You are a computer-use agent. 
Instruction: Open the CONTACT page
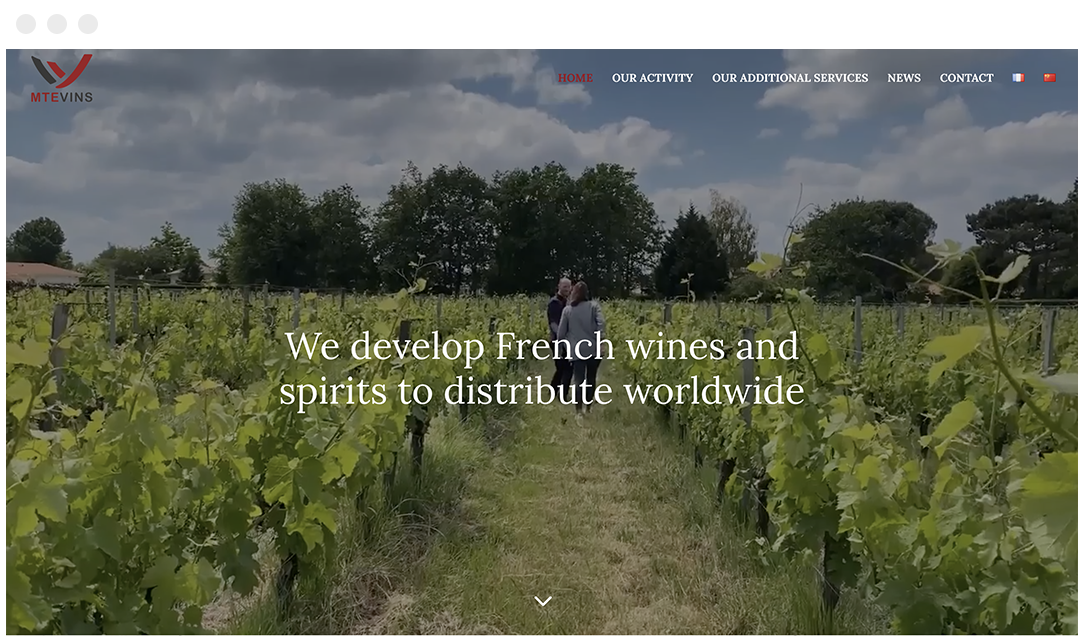click(x=966, y=78)
